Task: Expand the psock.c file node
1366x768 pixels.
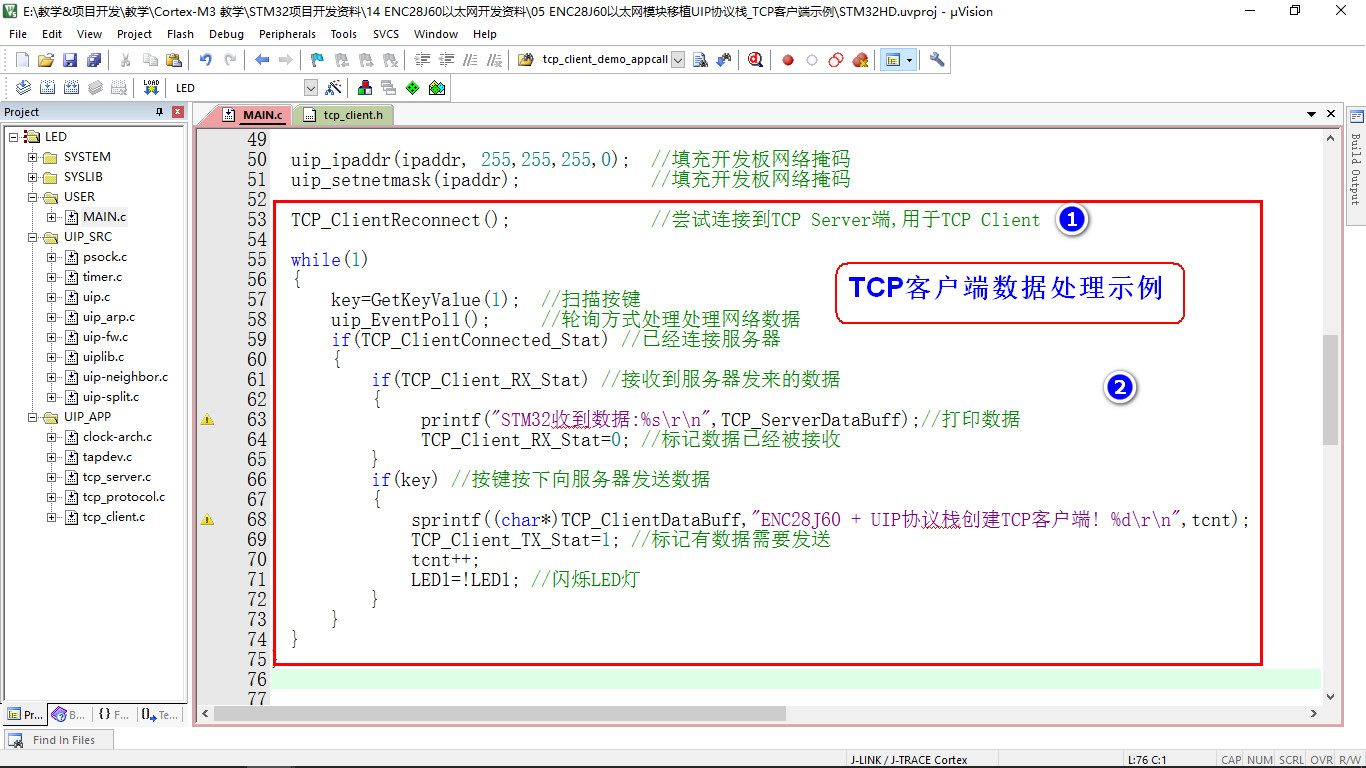Action: [52, 257]
